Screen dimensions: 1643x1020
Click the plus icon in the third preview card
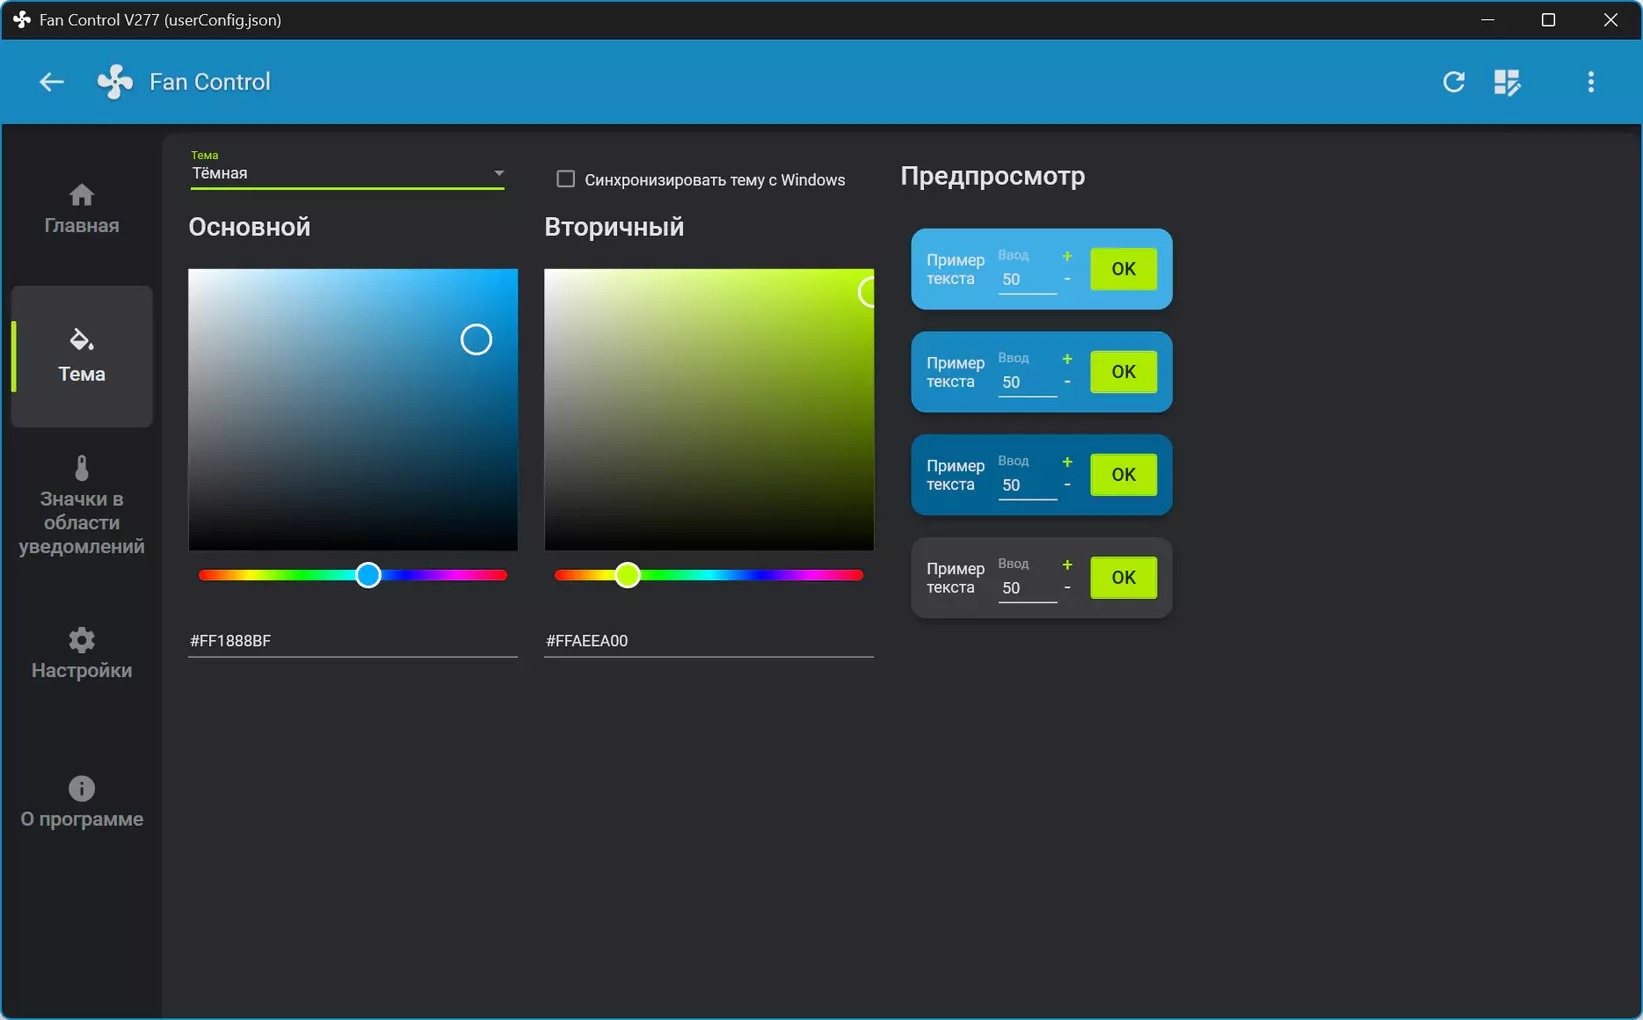point(1067,463)
